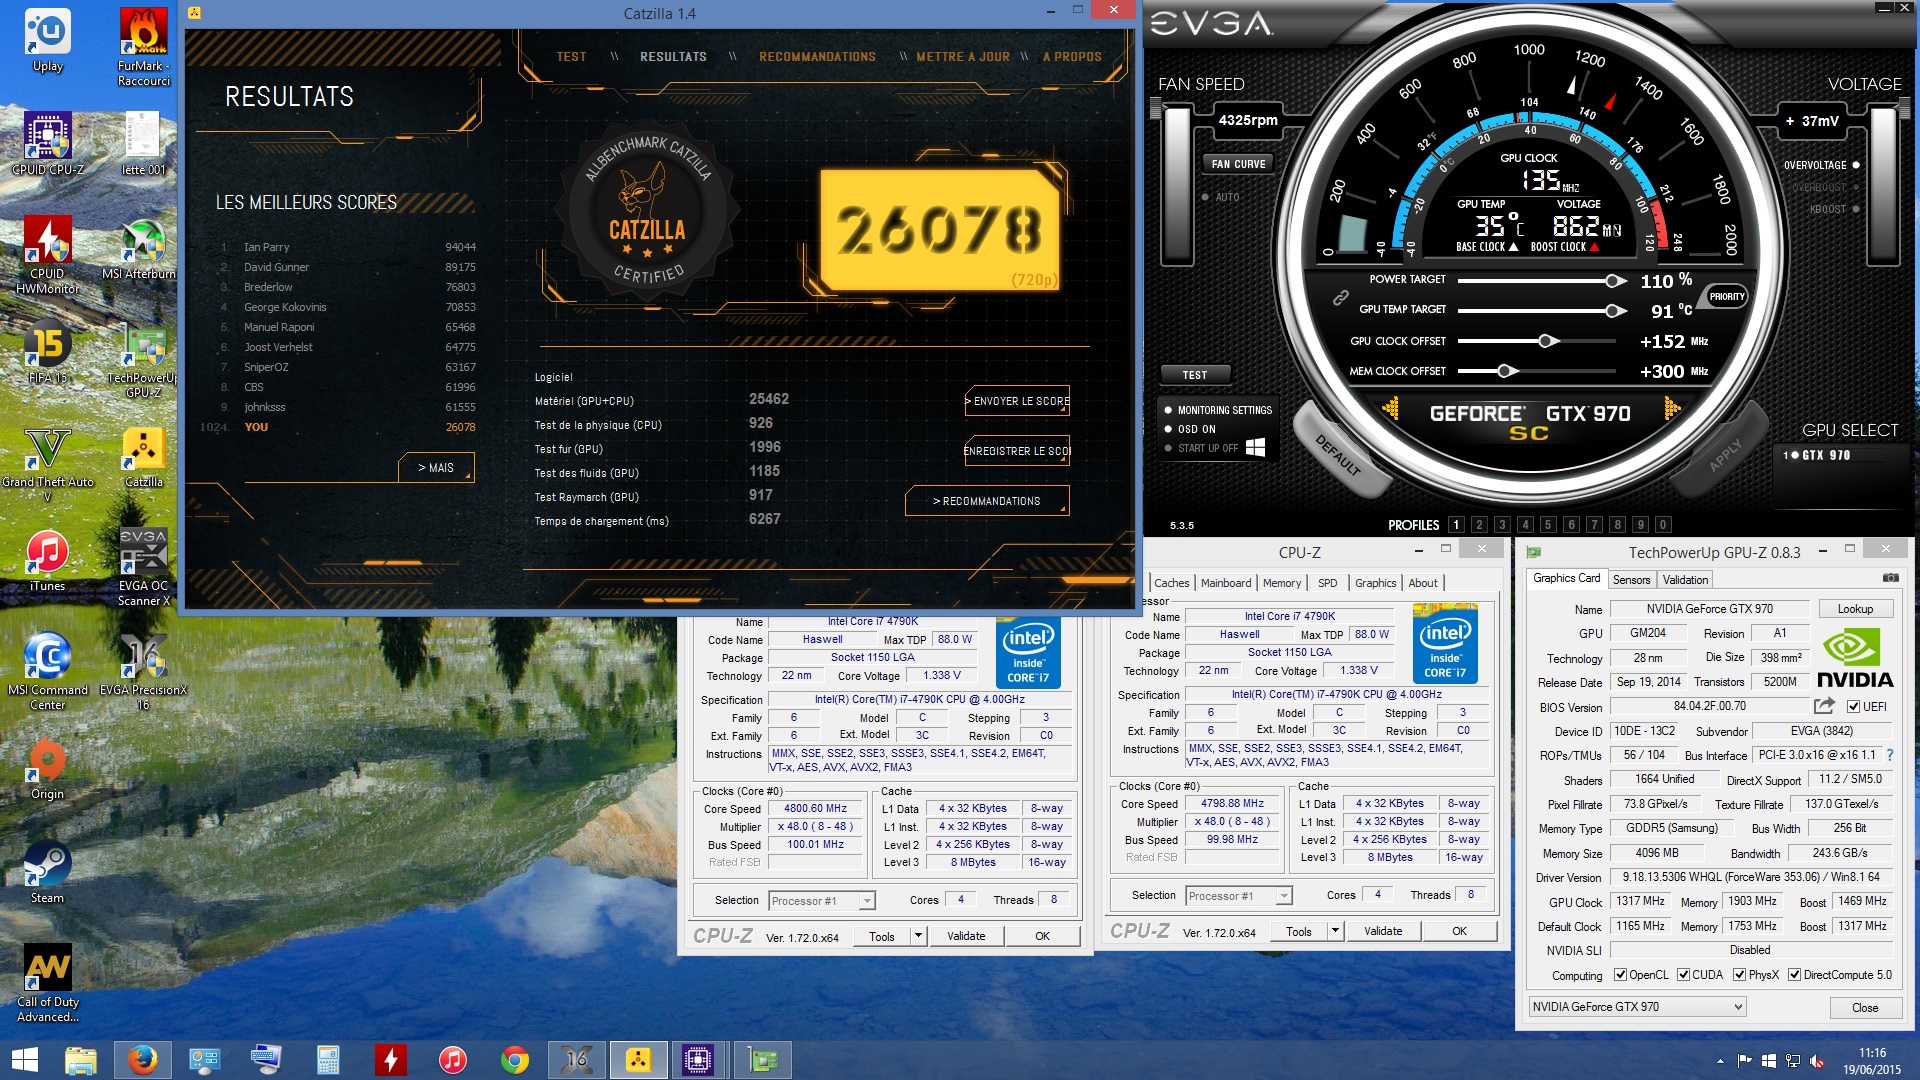Open the Mainboard tab in CPU-Z

point(1226,583)
